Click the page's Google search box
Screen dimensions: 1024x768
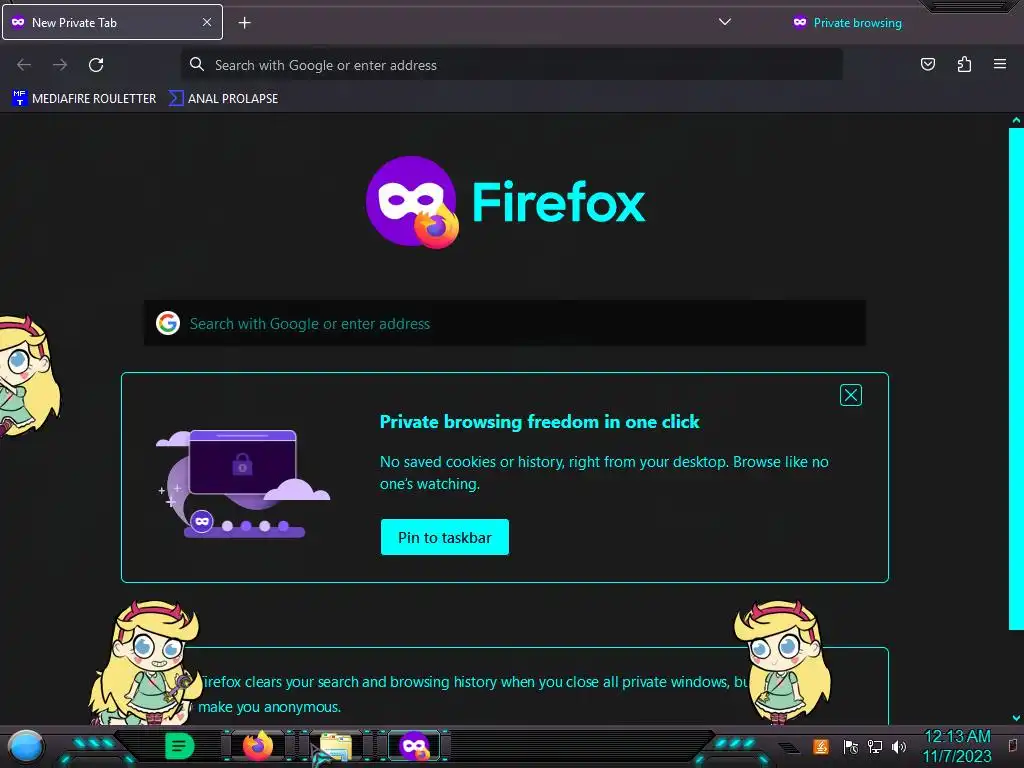(505, 323)
